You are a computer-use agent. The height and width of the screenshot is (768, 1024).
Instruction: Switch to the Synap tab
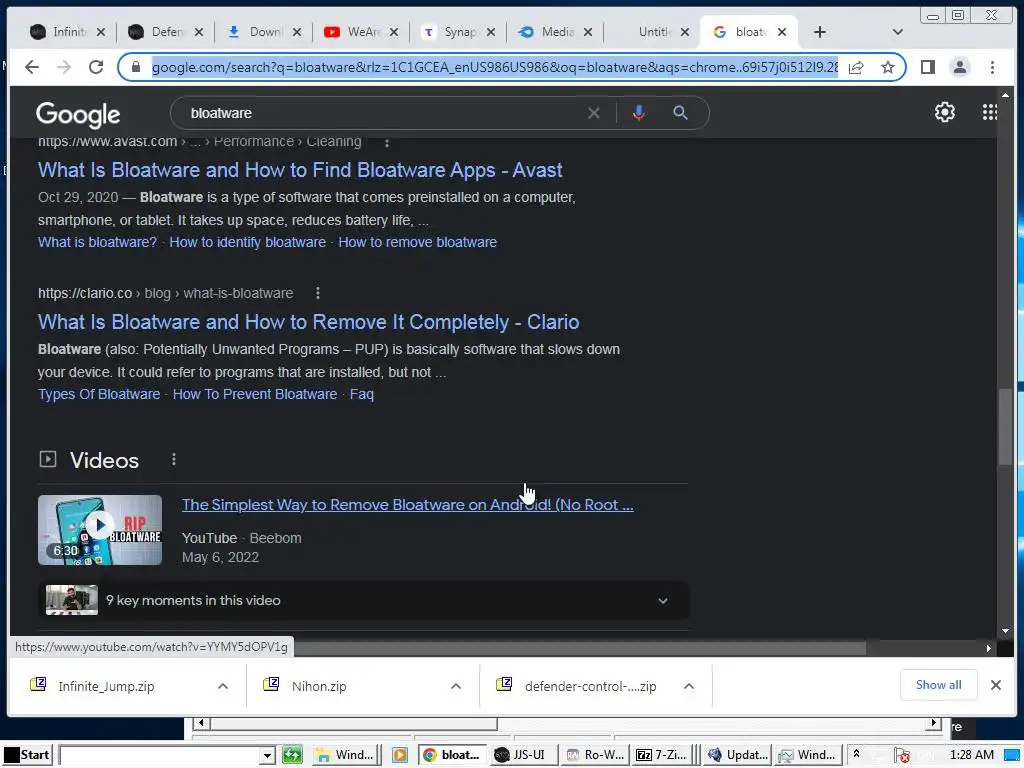(x=458, y=32)
